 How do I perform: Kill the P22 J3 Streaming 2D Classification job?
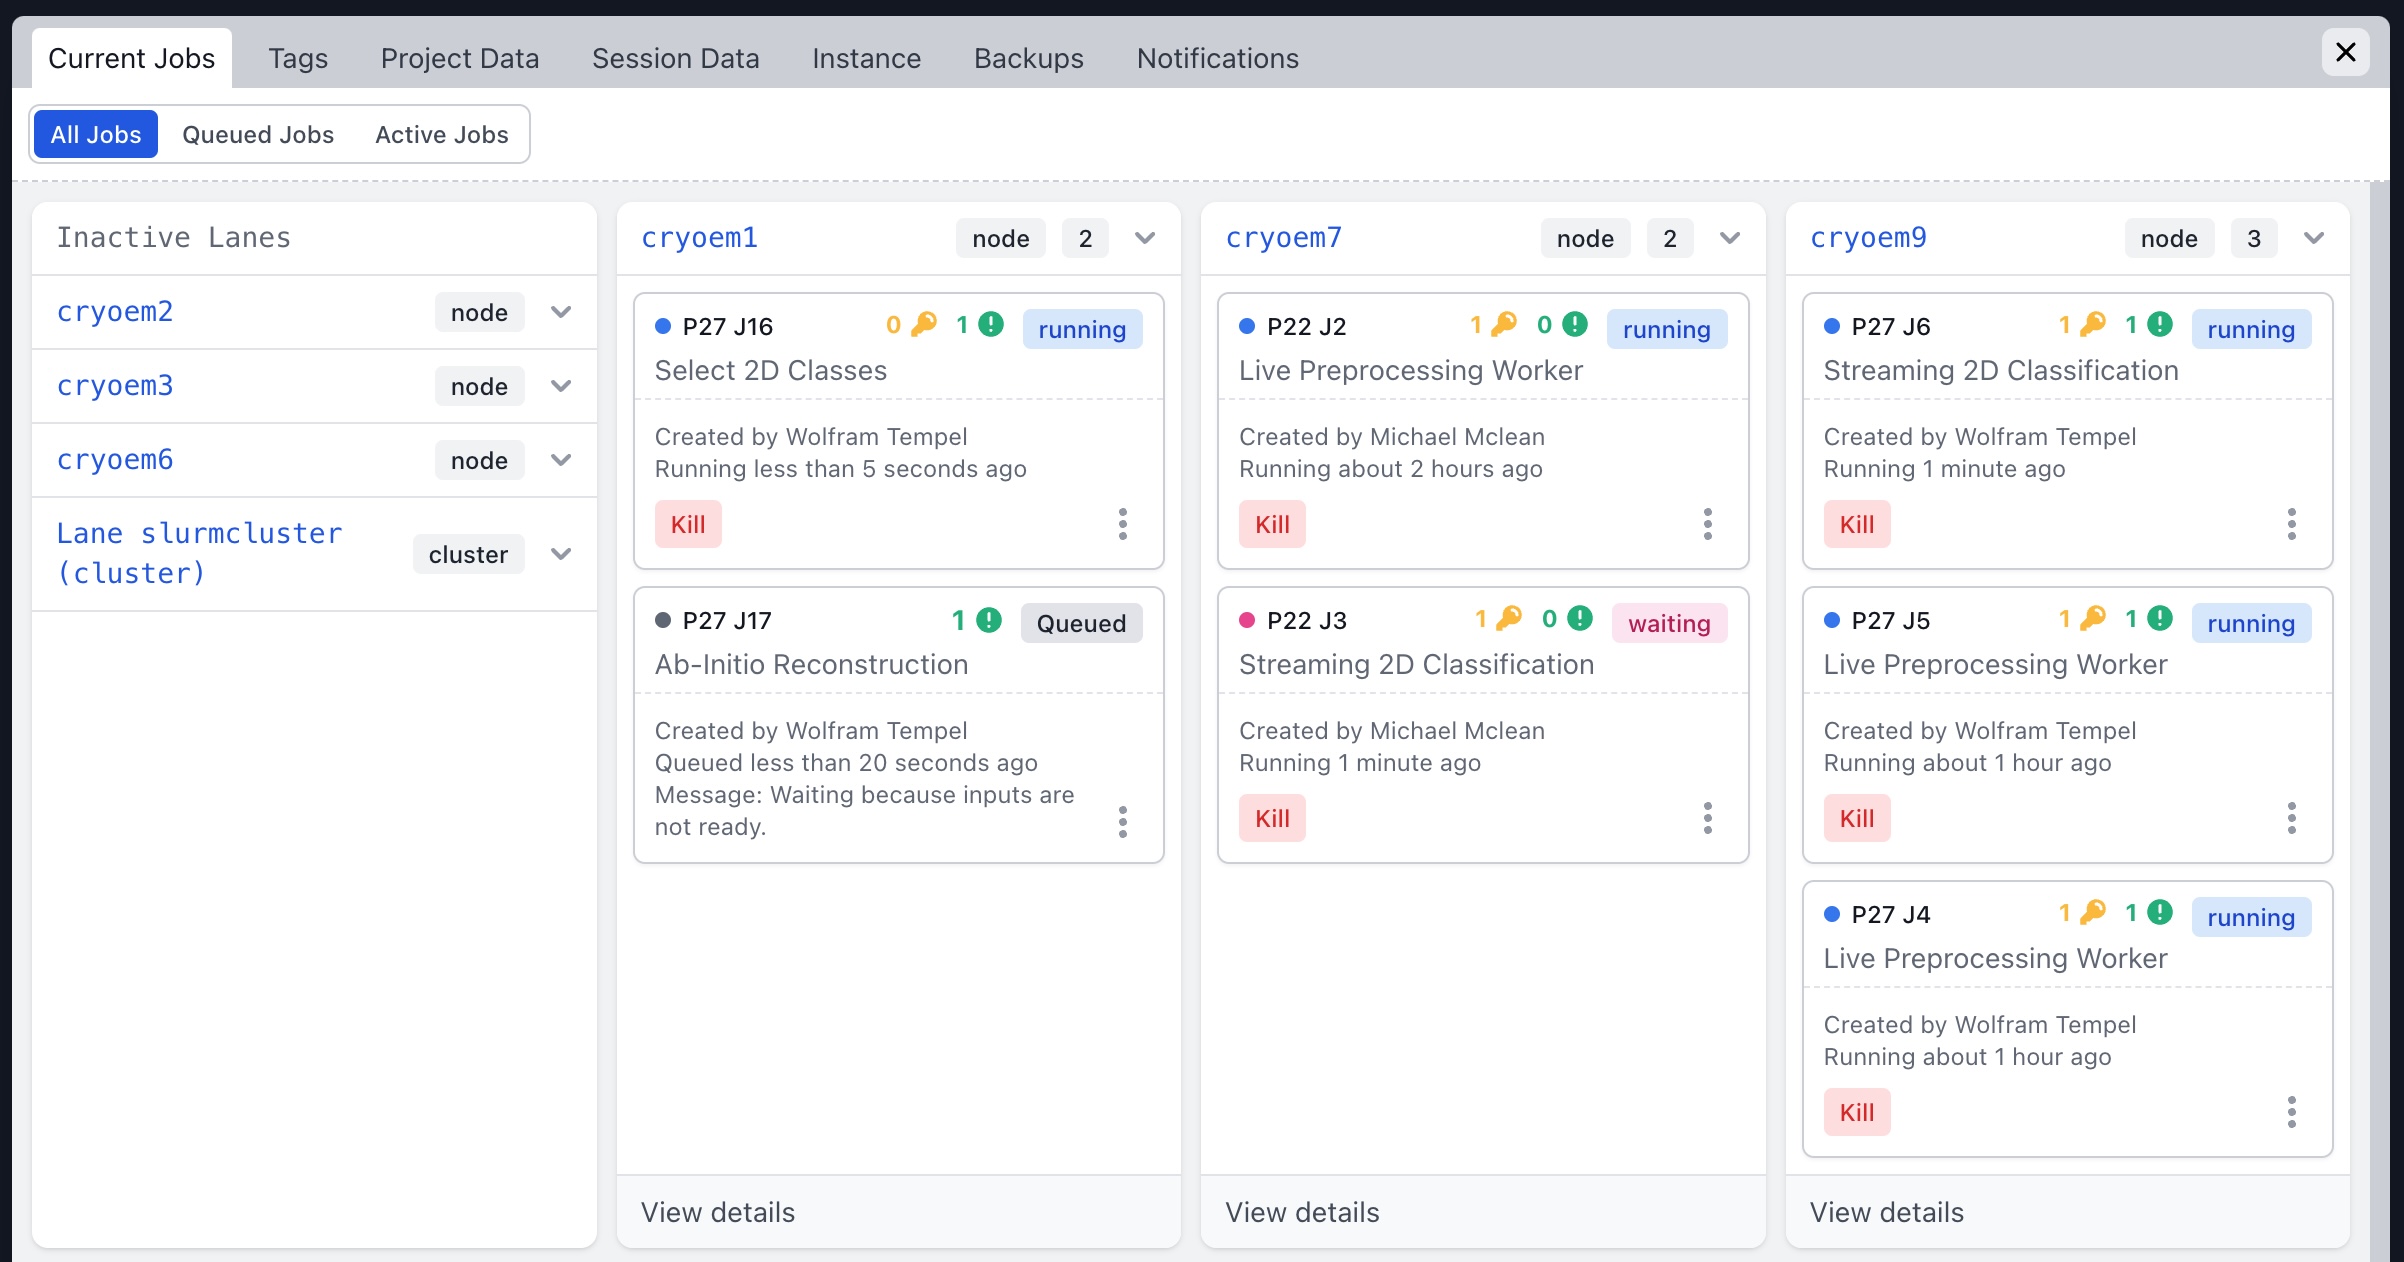pos(1272,818)
